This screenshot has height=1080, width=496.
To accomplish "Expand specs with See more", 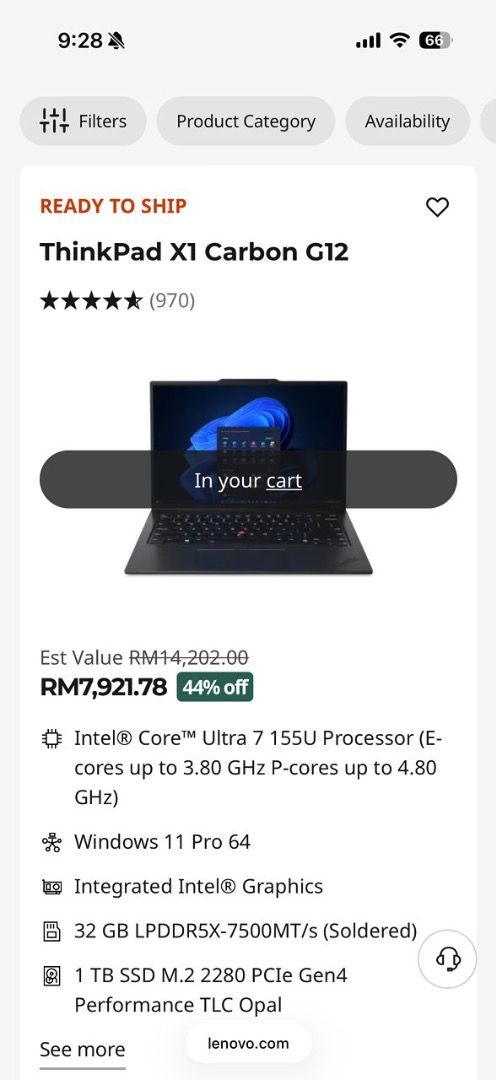I will coord(82,1050).
